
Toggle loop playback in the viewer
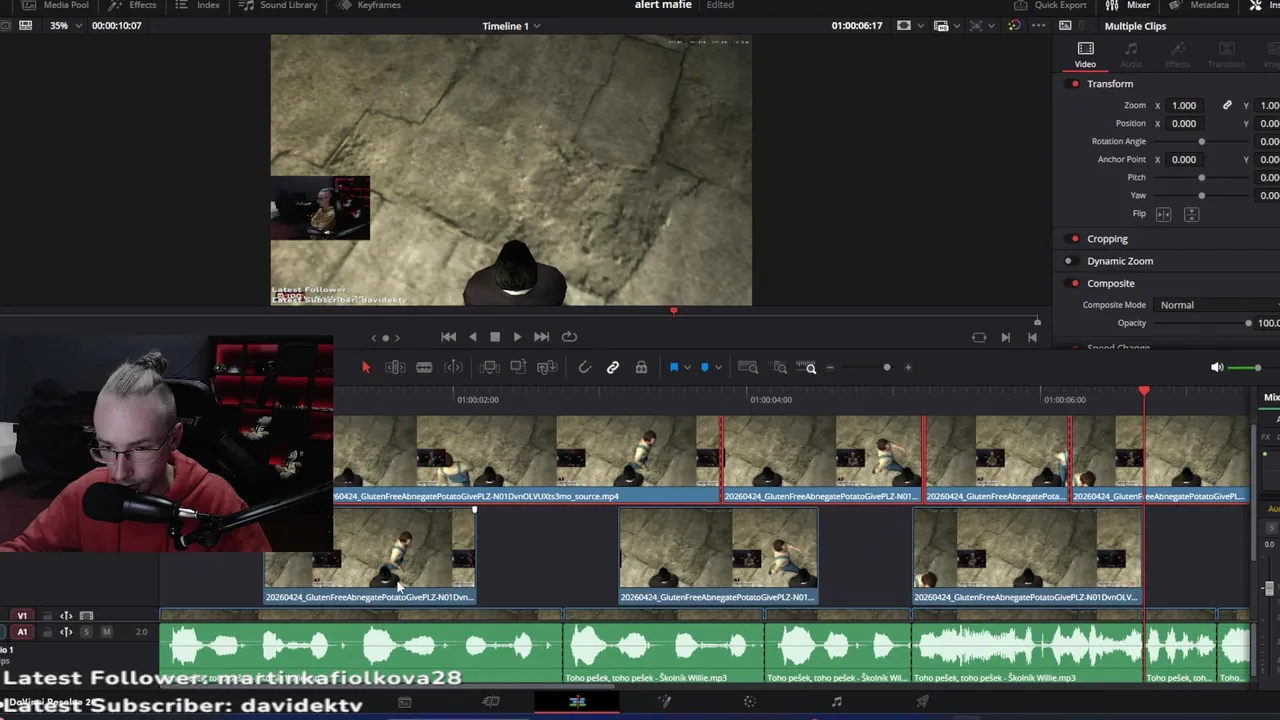[x=569, y=337]
